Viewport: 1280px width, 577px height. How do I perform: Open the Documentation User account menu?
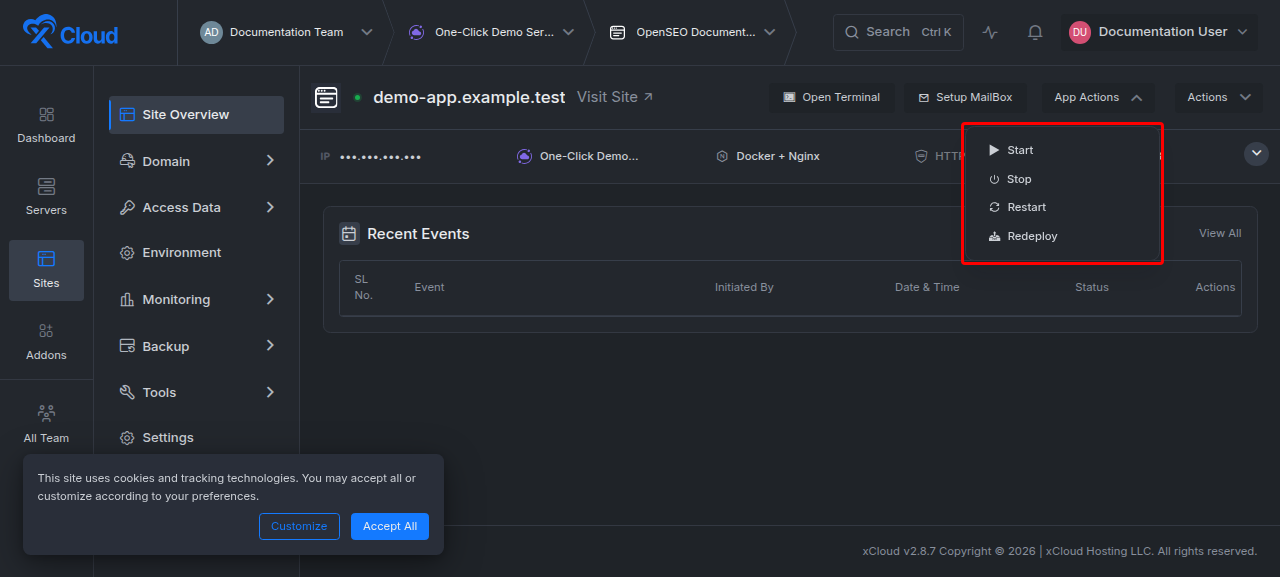point(1159,32)
